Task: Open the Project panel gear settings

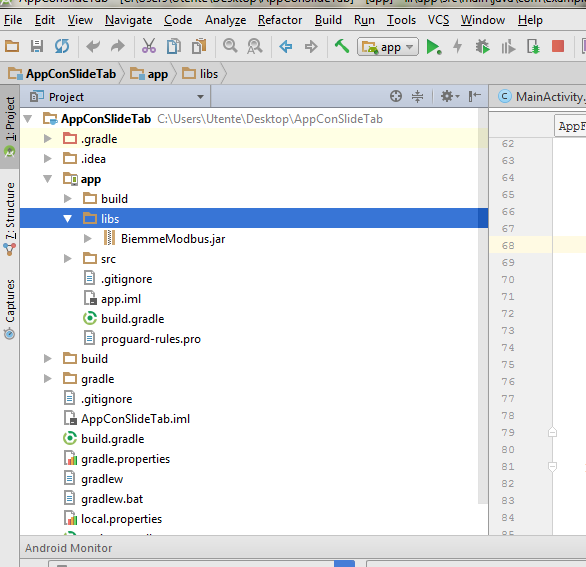Action: pos(450,96)
